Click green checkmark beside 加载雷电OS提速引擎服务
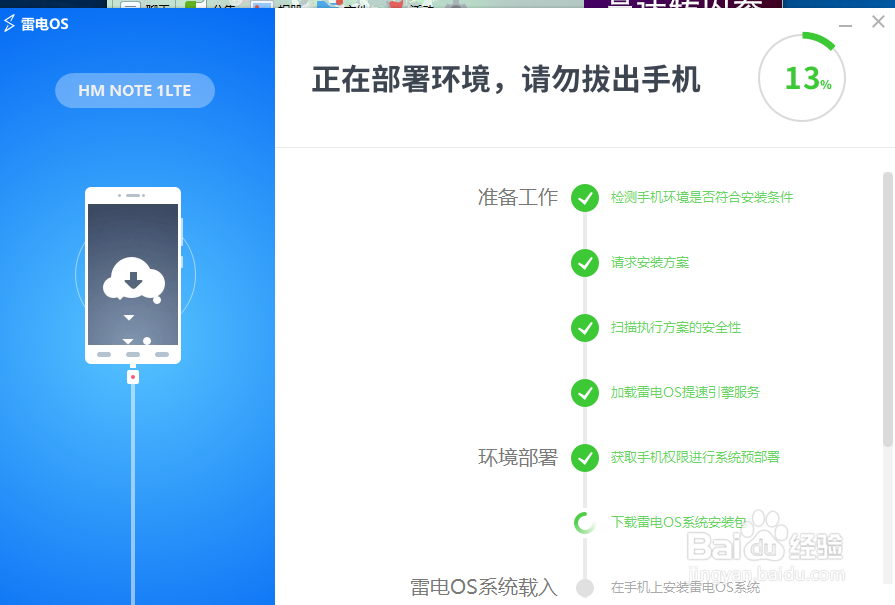Viewport: 895px width, 605px height. [x=585, y=393]
